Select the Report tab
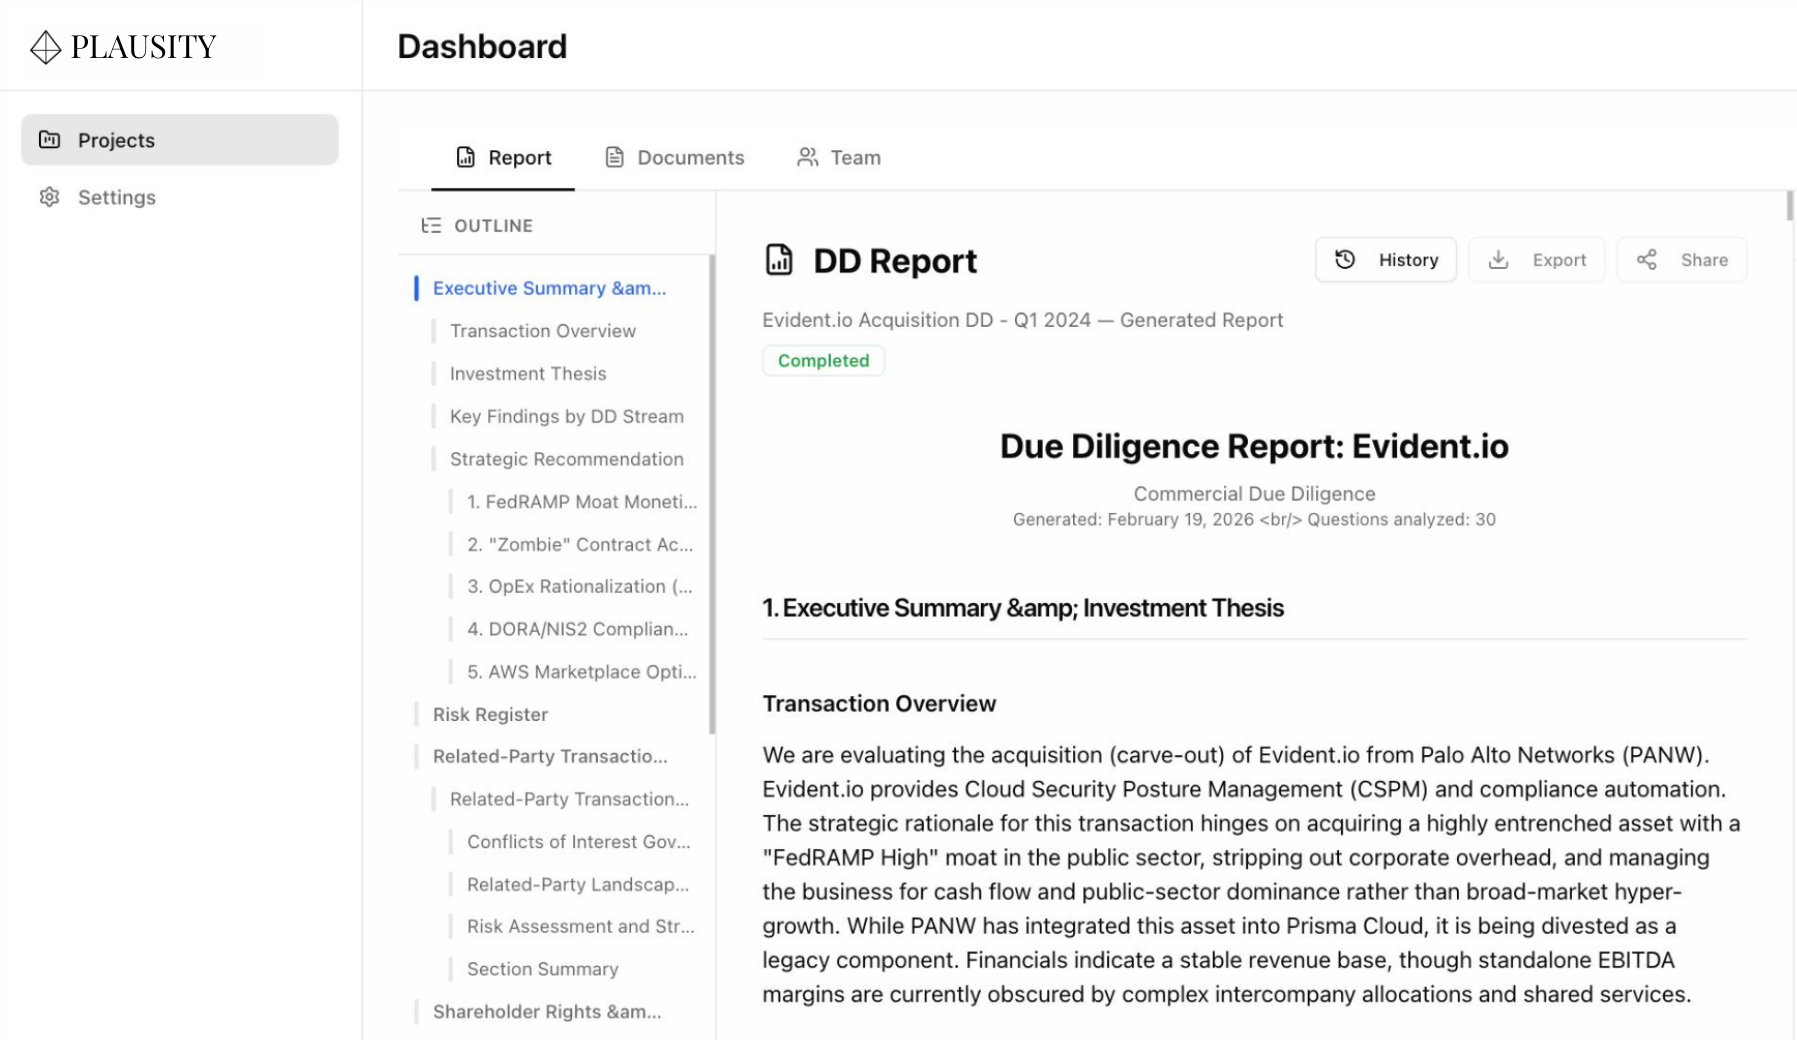The image size is (1797, 1040). [504, 158]
